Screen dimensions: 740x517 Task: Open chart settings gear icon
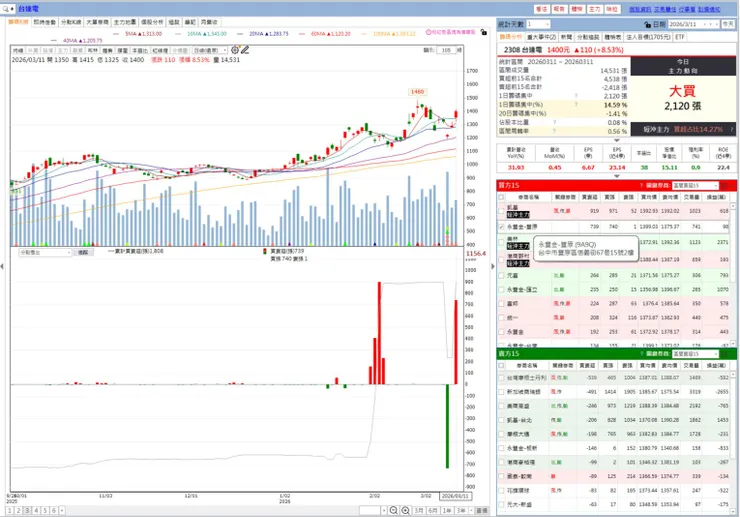tap(235, 50)
